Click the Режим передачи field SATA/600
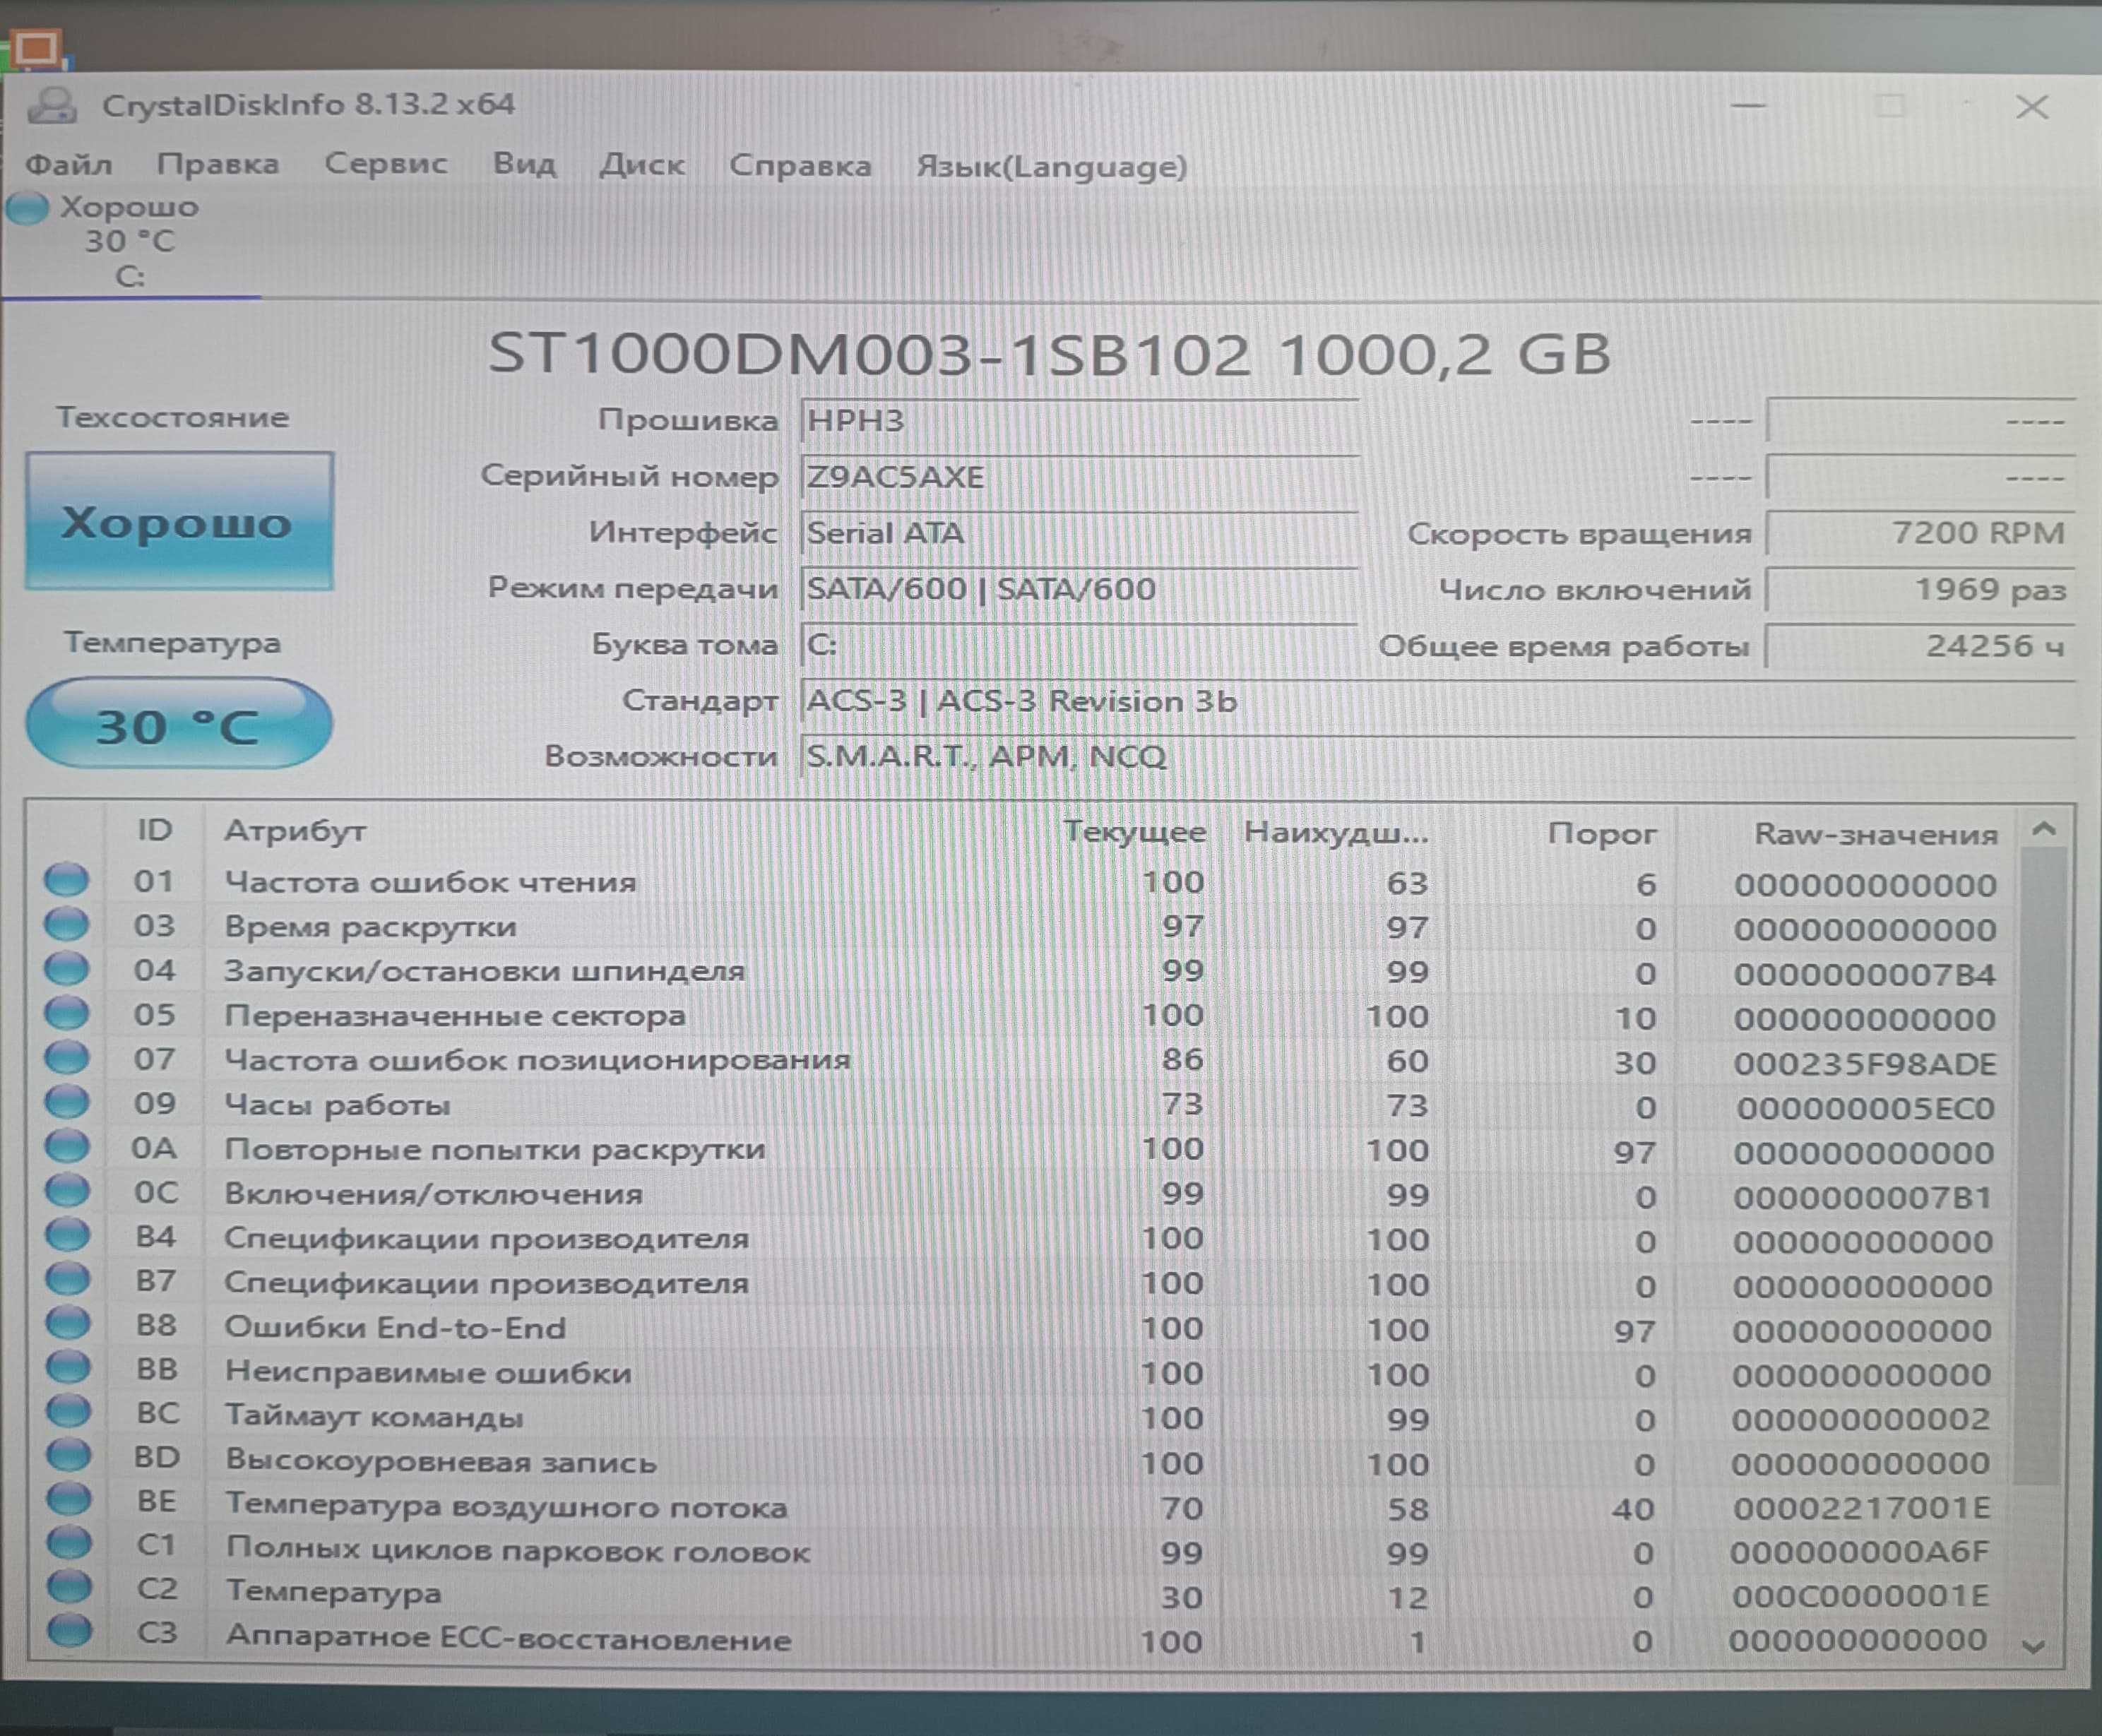 (x=1079, y=589)
